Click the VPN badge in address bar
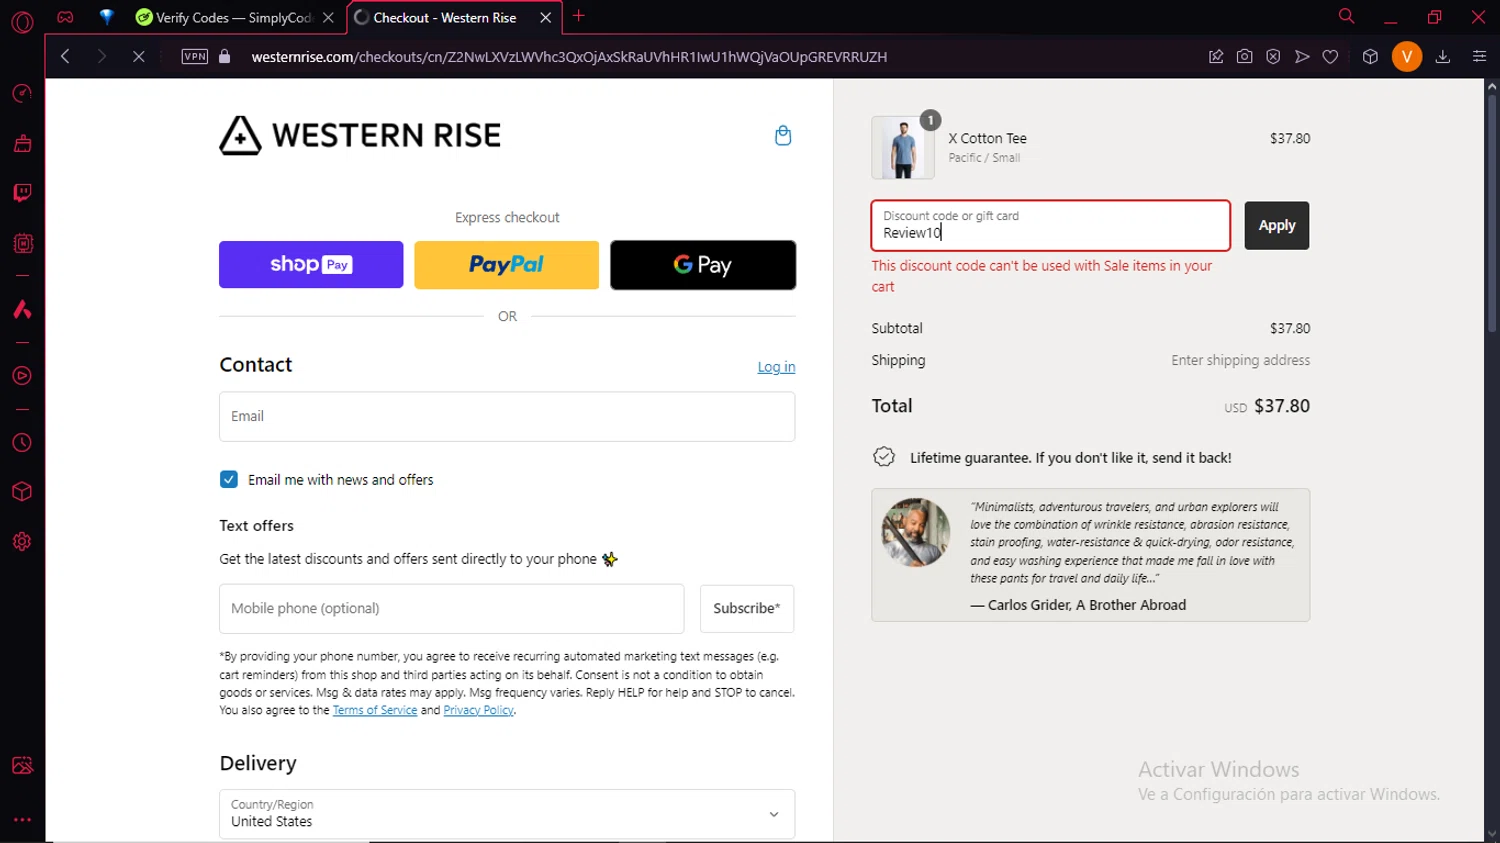This screenshot has height=843, width=1500. [195, 57]
